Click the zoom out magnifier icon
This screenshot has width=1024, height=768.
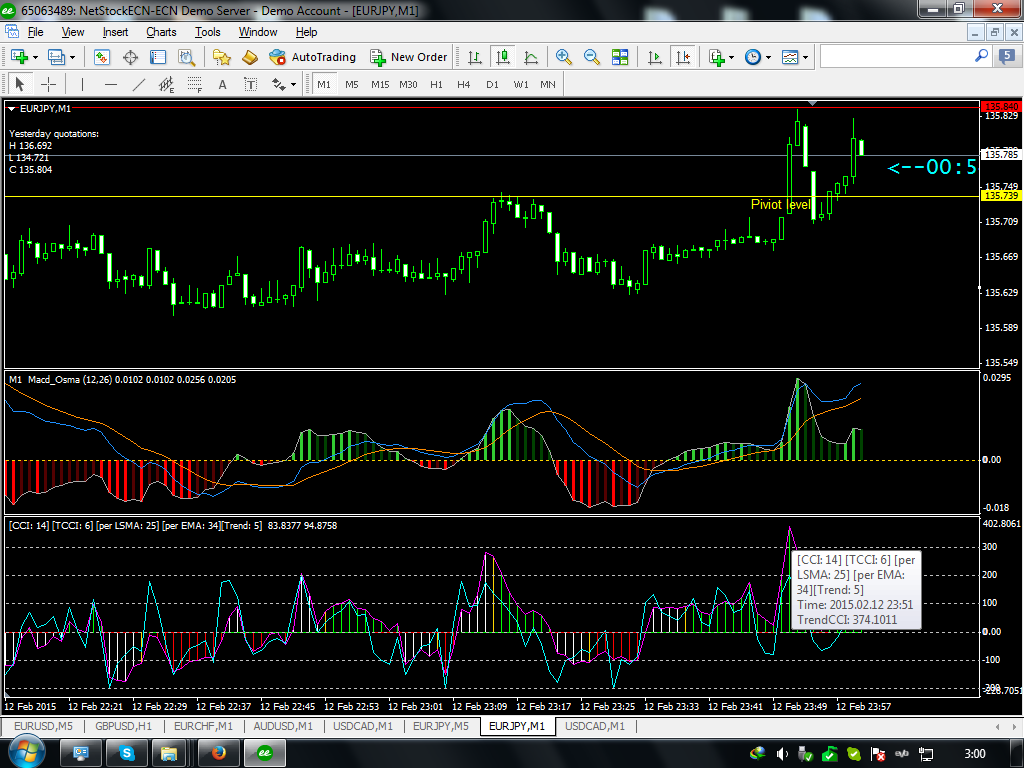(x=592, y=57)
